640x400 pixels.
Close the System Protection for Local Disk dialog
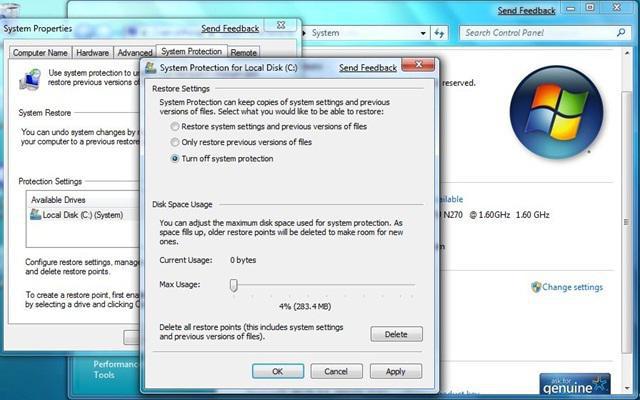tap(418, 64)
